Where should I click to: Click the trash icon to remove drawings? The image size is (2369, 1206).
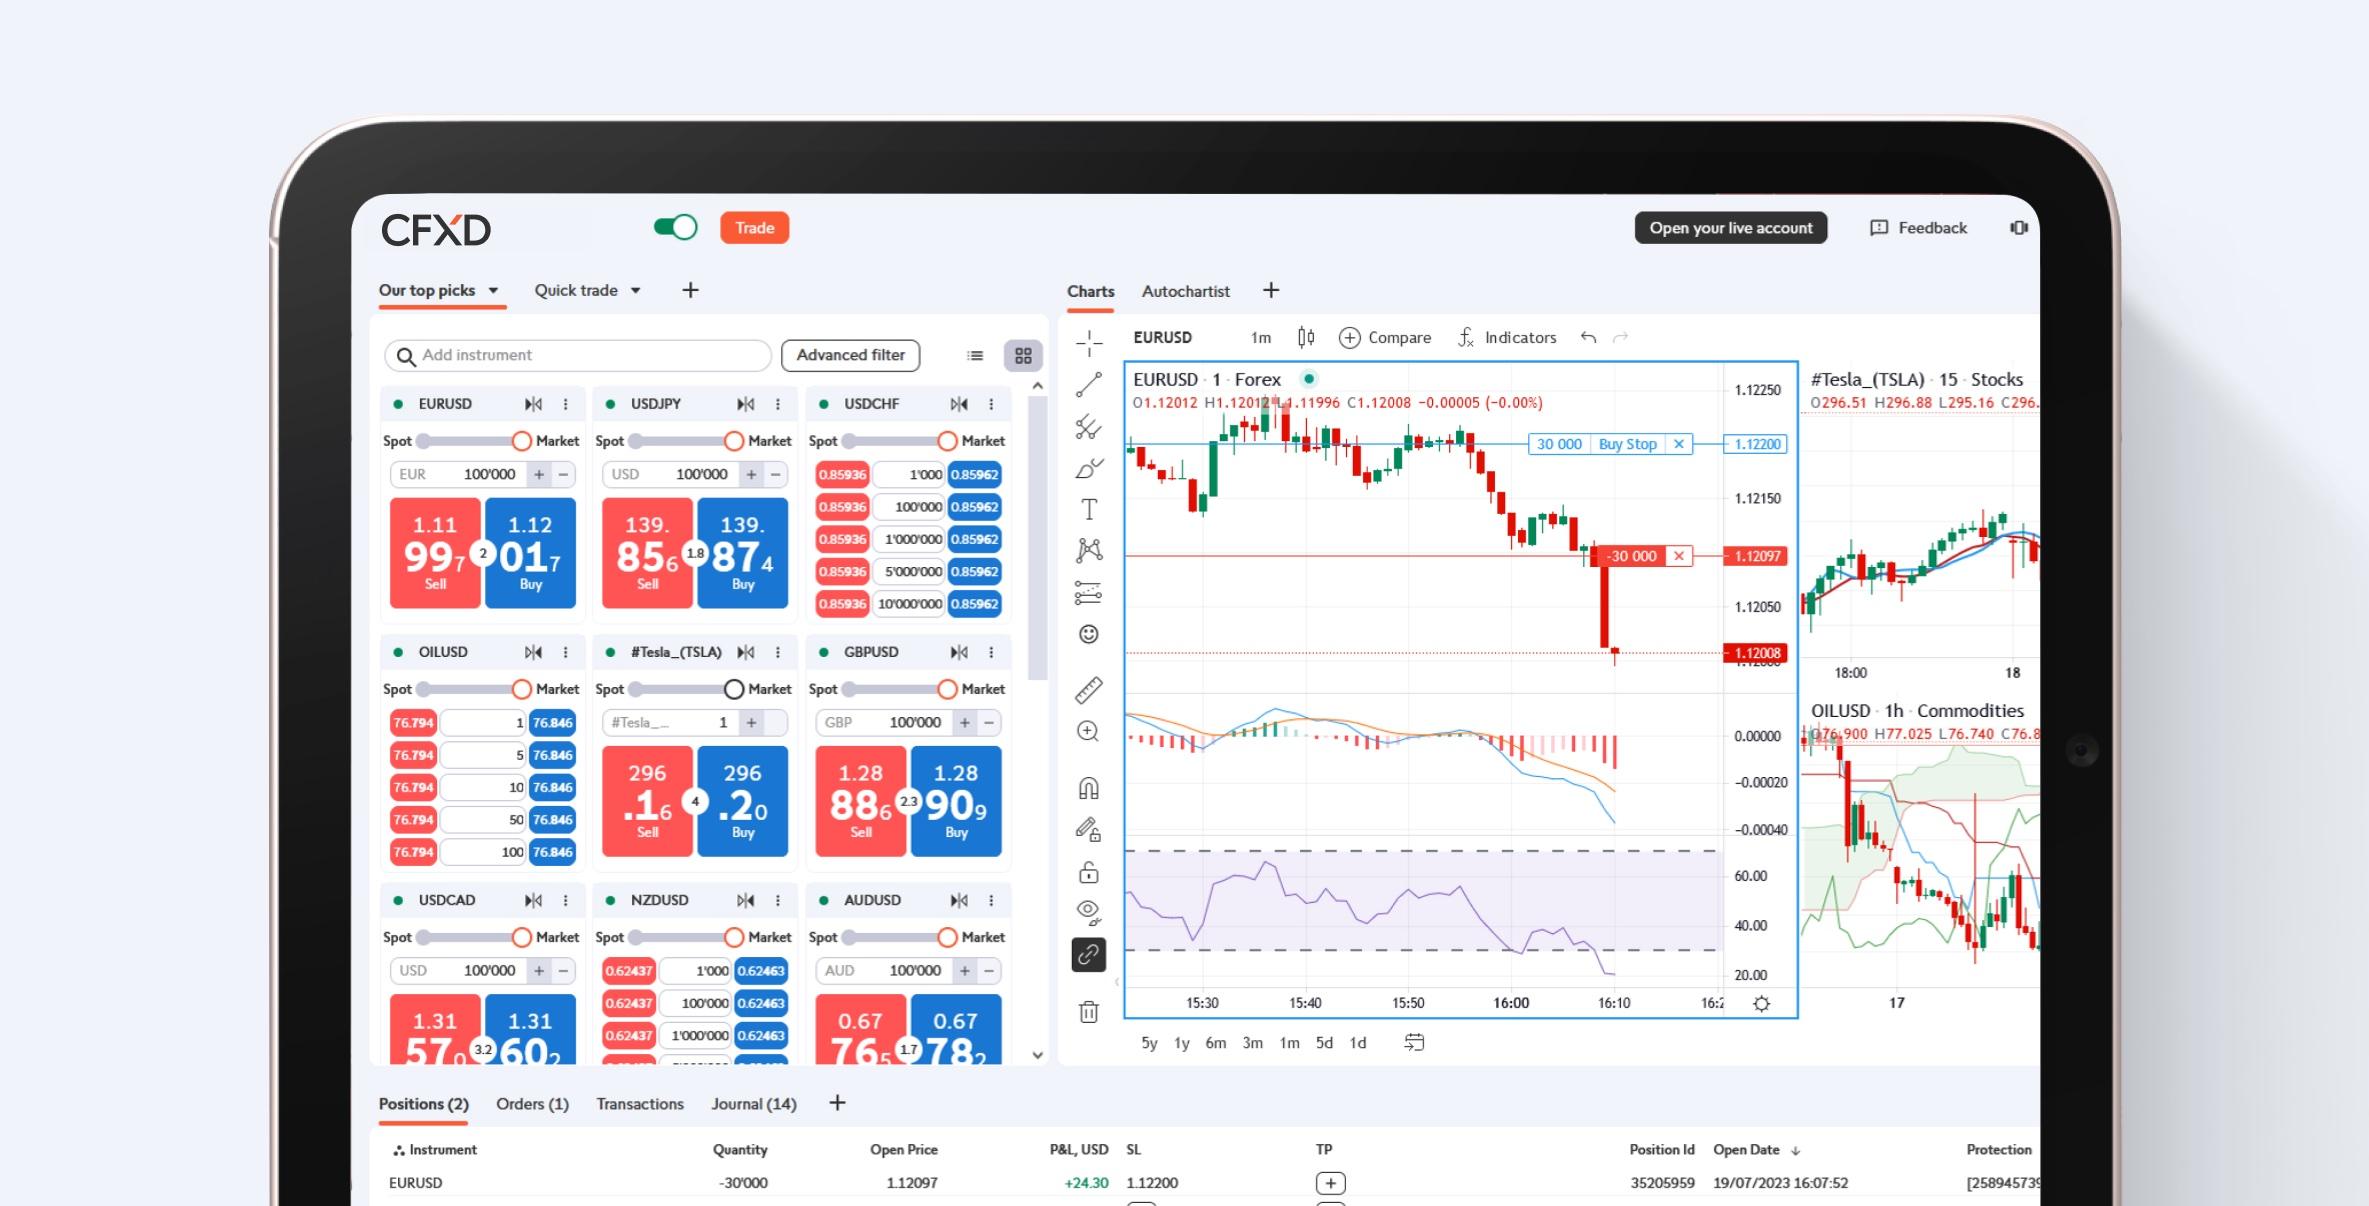tap(1089, 1013)
